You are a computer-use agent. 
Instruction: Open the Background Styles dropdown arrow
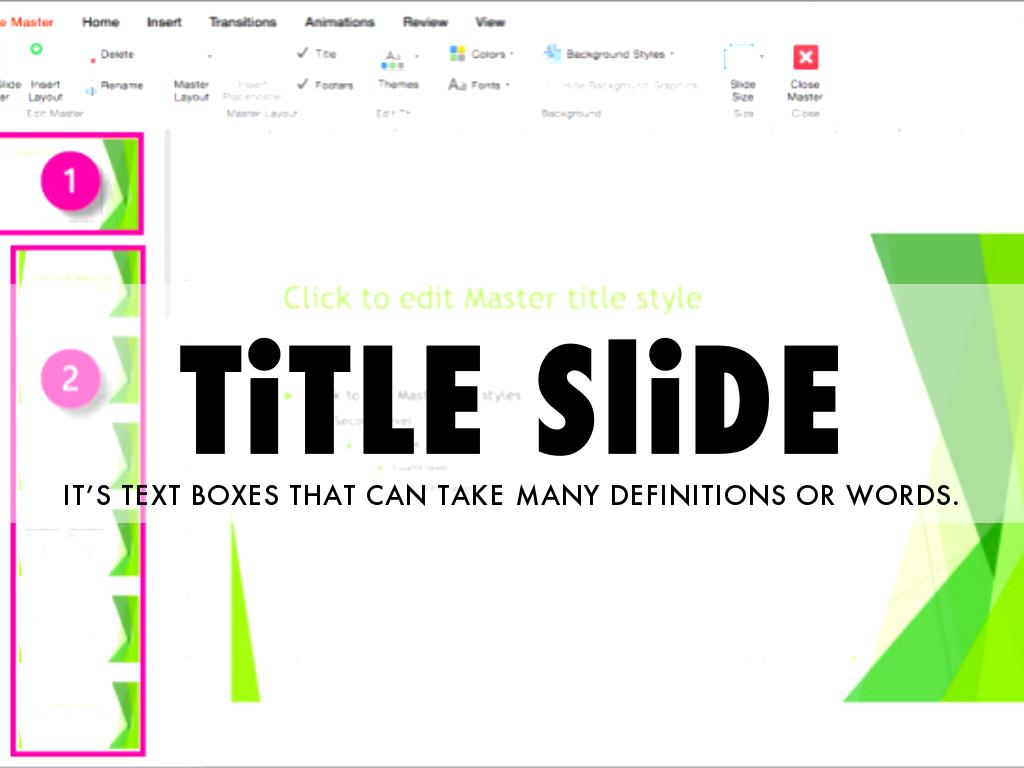672,55
